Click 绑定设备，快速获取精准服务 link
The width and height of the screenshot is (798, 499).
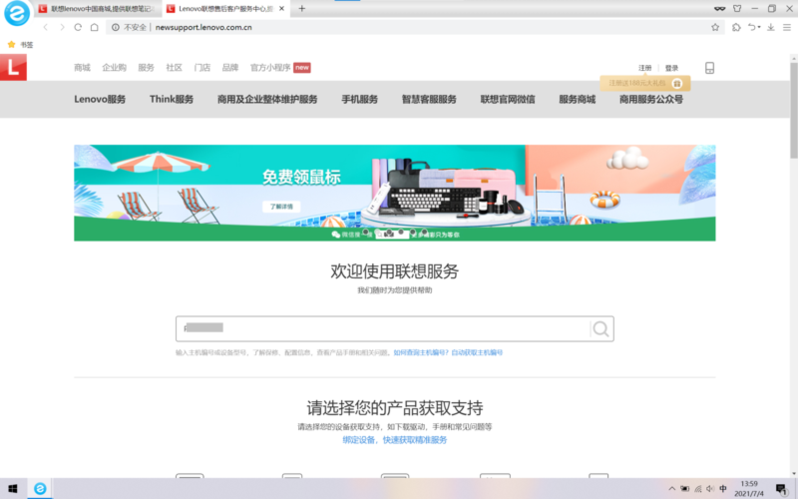point(394,440)
